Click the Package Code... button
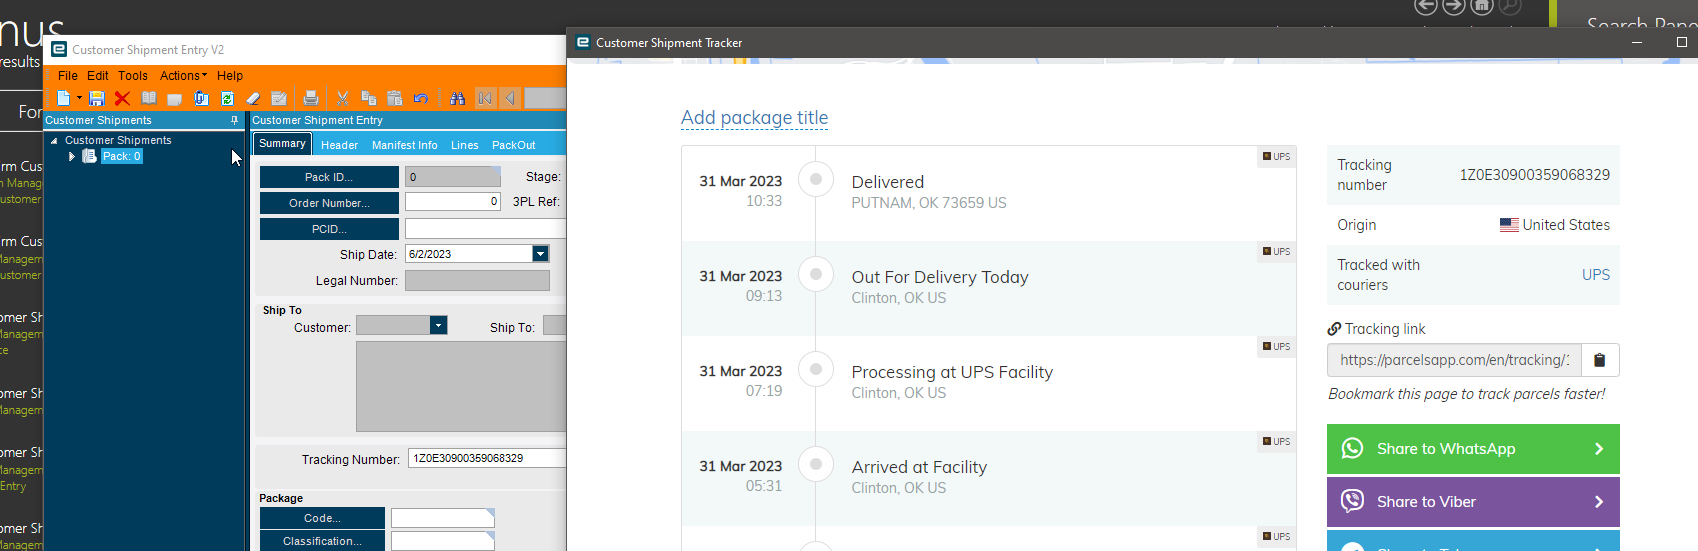Viewport: 1698px width, 551px height. click(x=322, y=518)
